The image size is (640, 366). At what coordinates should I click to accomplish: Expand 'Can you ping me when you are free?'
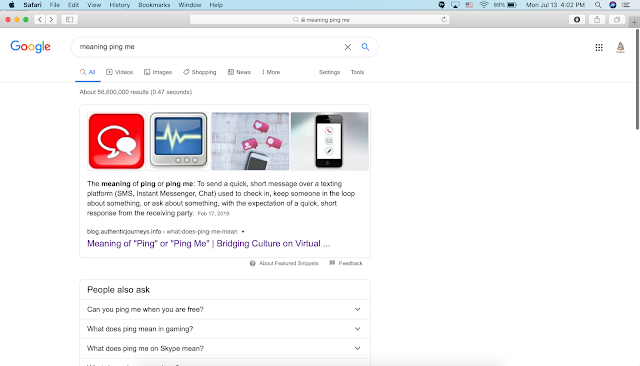click(225, 309)
